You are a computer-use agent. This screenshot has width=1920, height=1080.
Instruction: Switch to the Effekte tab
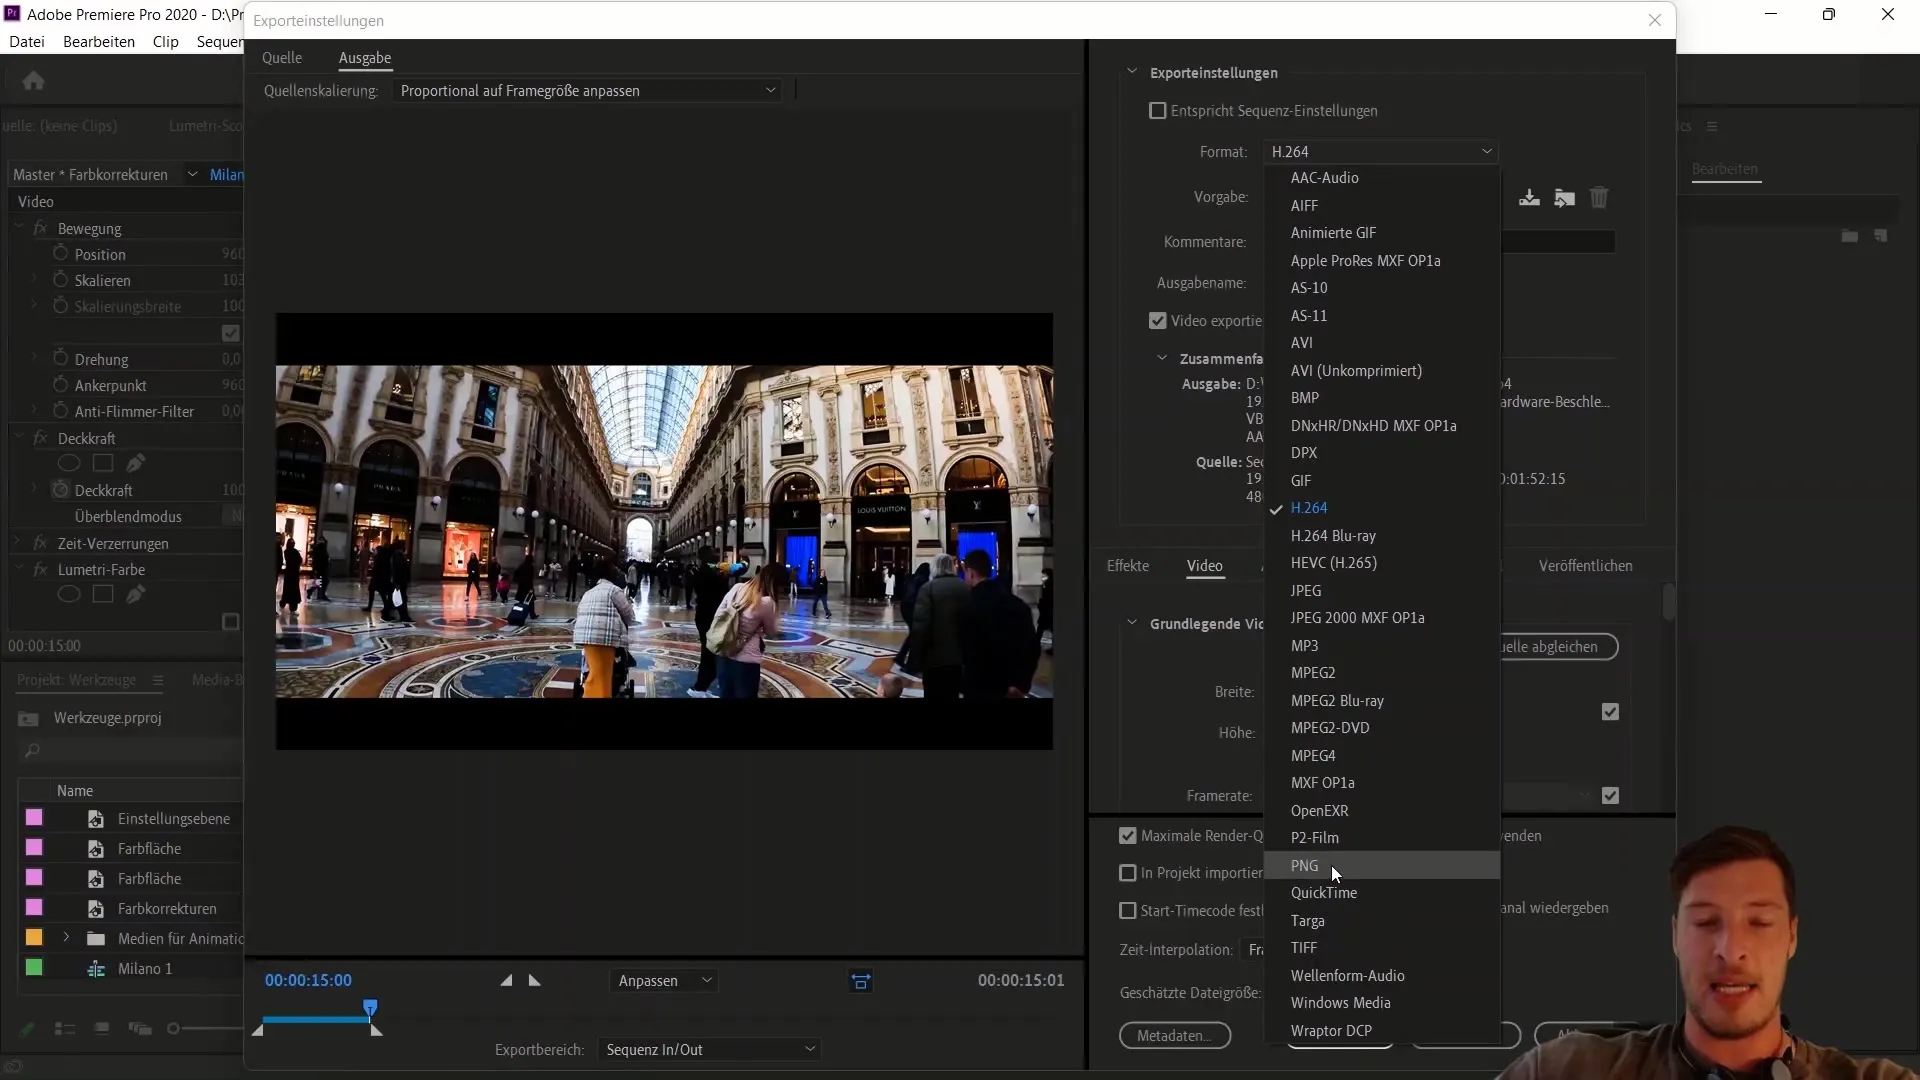pyautogui.click(x=1128, y=566)
